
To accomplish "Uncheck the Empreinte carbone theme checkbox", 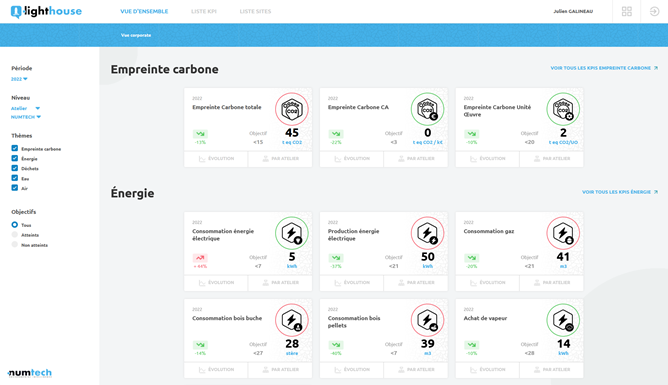I will pos(14,148).
